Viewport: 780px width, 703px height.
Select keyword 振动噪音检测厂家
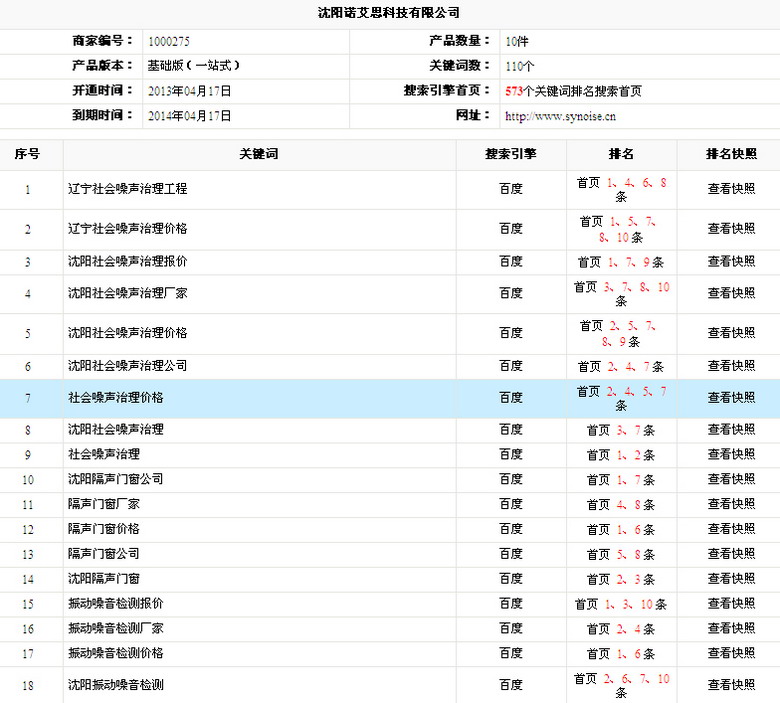tap(116, 628)
